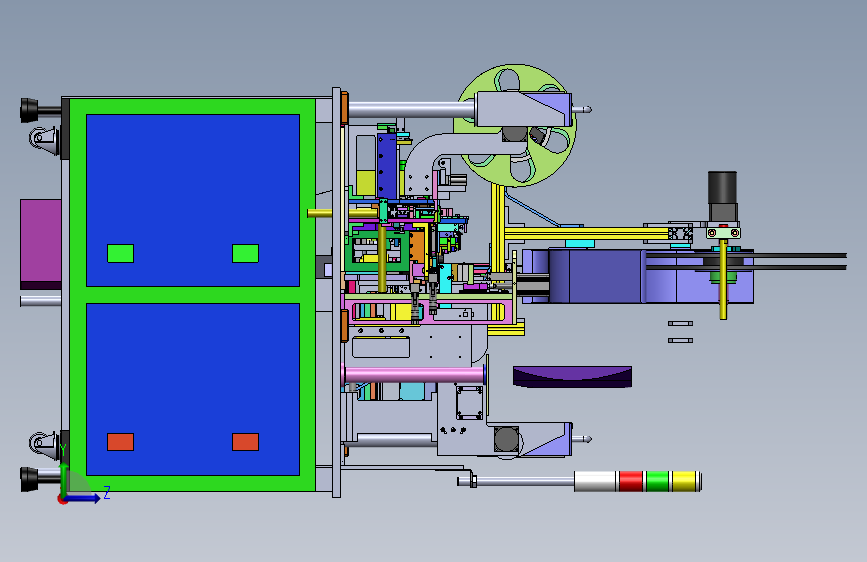This screenshot has height=562, width=867.
Task: Select the right red square on lower panel
Action: pos(246,442)
